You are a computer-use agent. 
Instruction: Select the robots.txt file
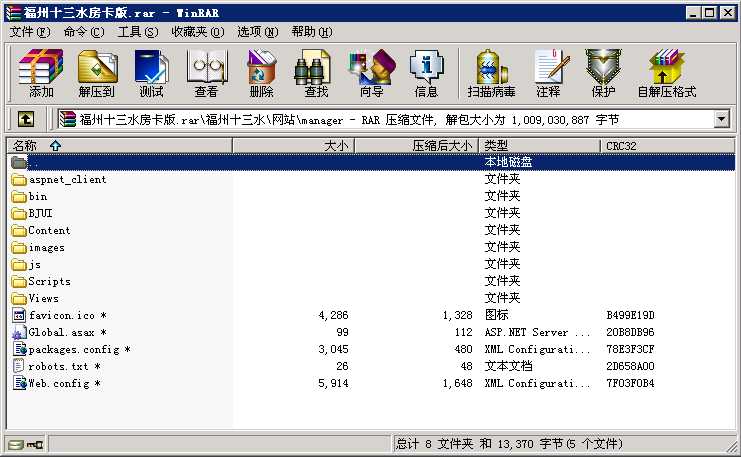click(x=56, y=367)
